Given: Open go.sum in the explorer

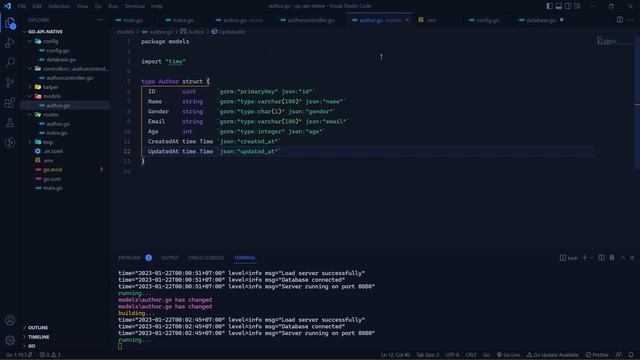Looking at the screenshot, I should [x=52, y=179].
